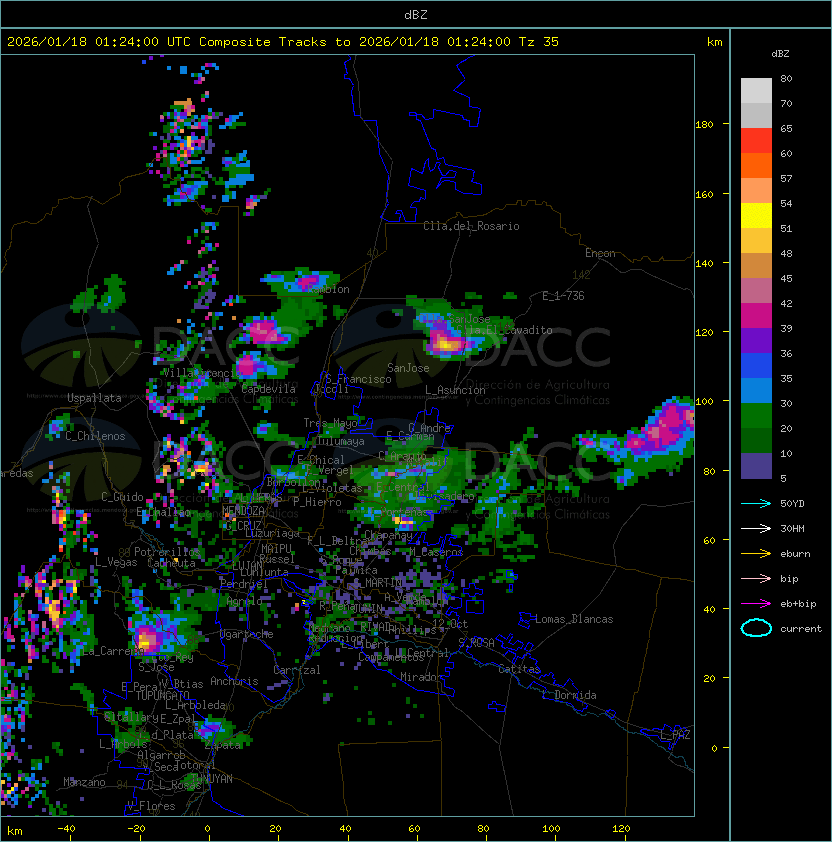
Task: Click storm cell core near Cia.SanJose label
Action: pyautogui.click(x=446, y=344)
